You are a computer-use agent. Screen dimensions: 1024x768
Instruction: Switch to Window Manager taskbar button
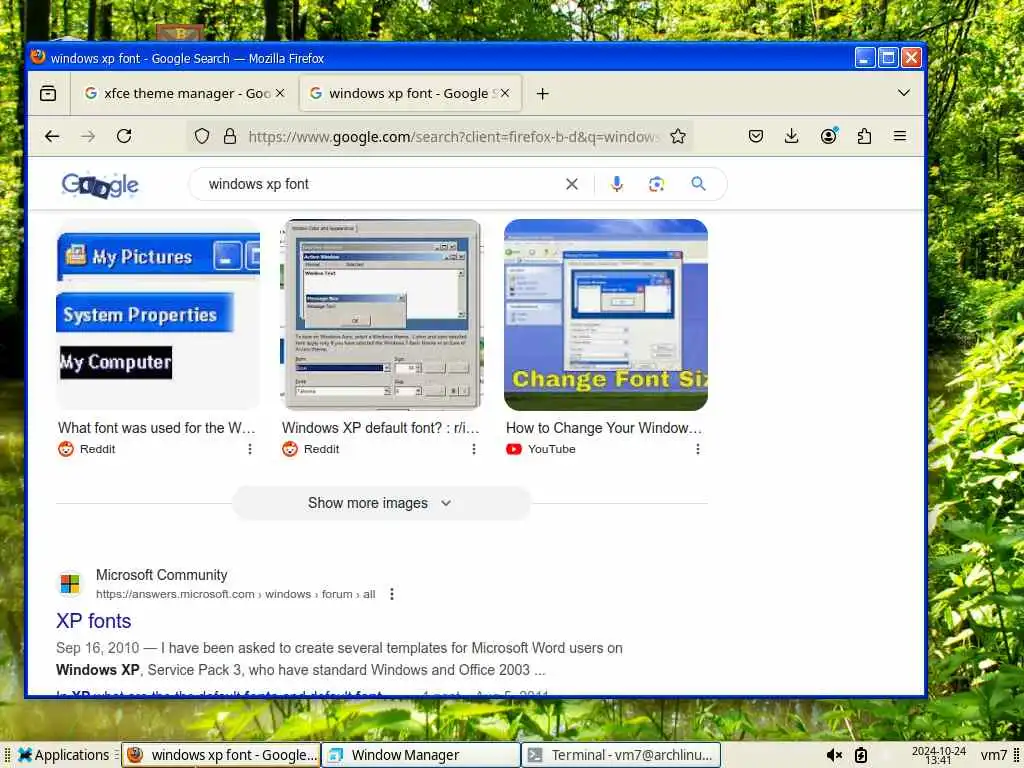(421, 755)
